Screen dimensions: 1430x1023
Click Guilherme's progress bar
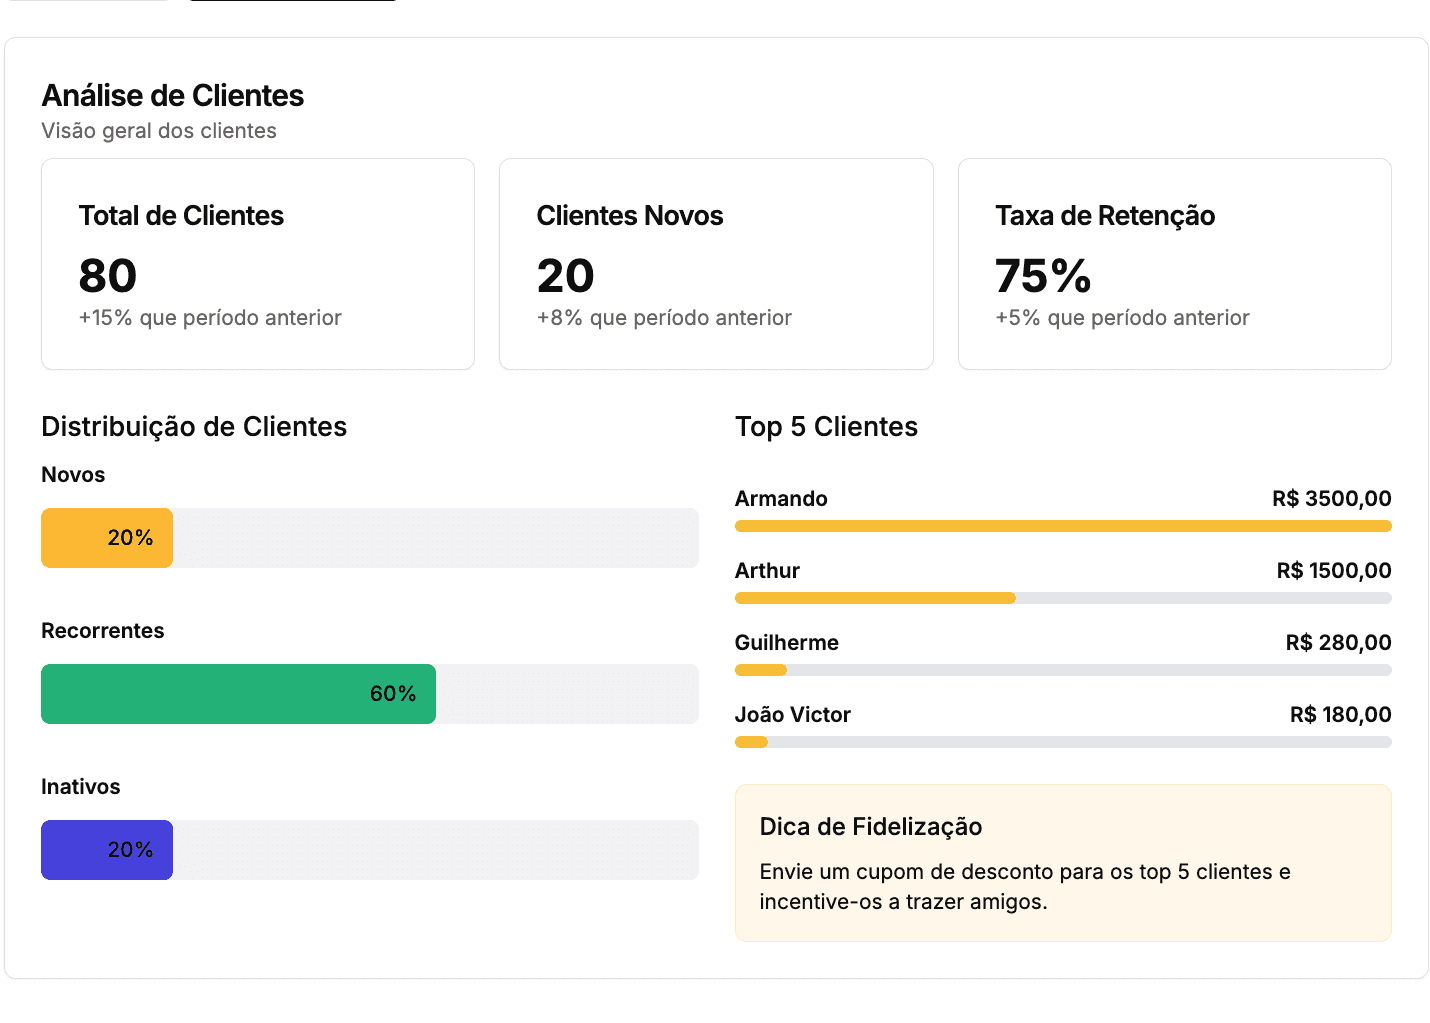(1063, 670)
